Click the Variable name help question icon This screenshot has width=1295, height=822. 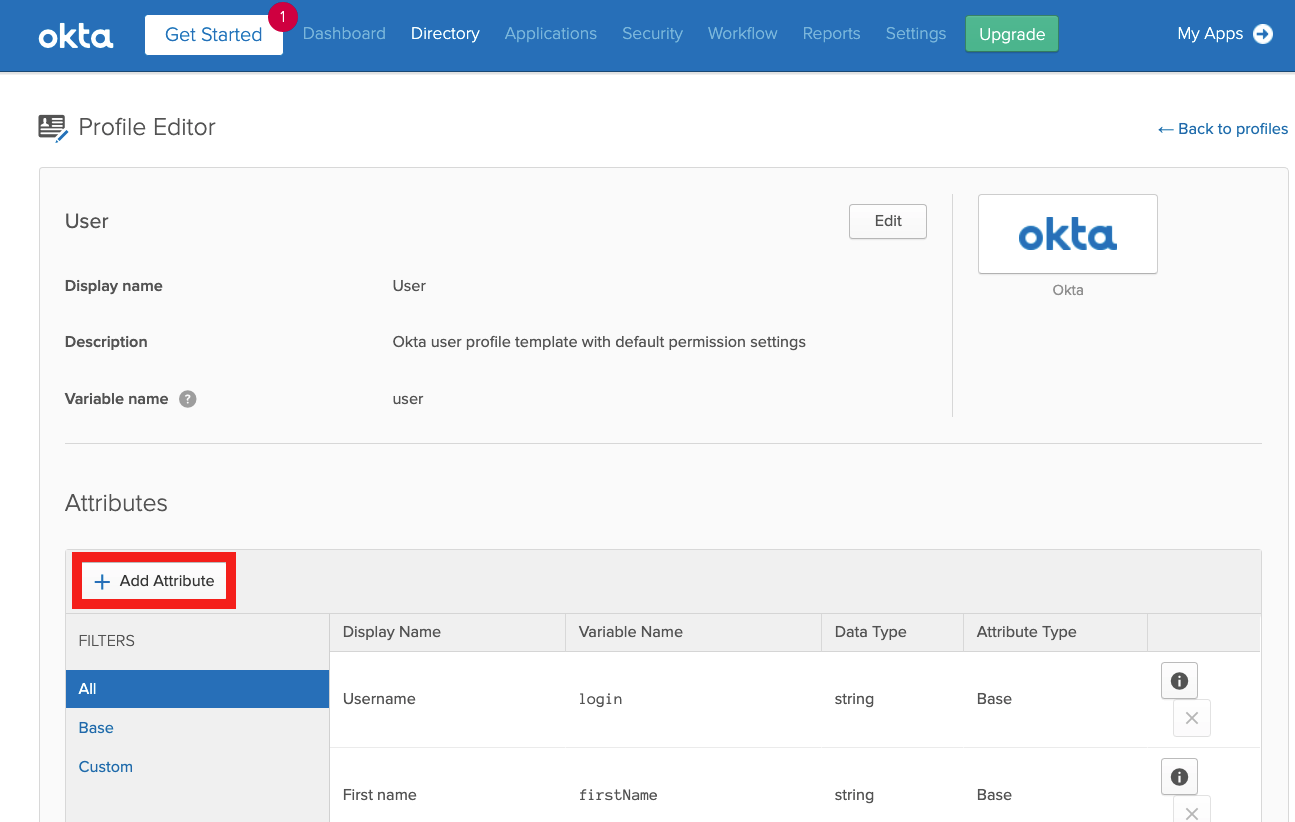[x=187, y=399]
